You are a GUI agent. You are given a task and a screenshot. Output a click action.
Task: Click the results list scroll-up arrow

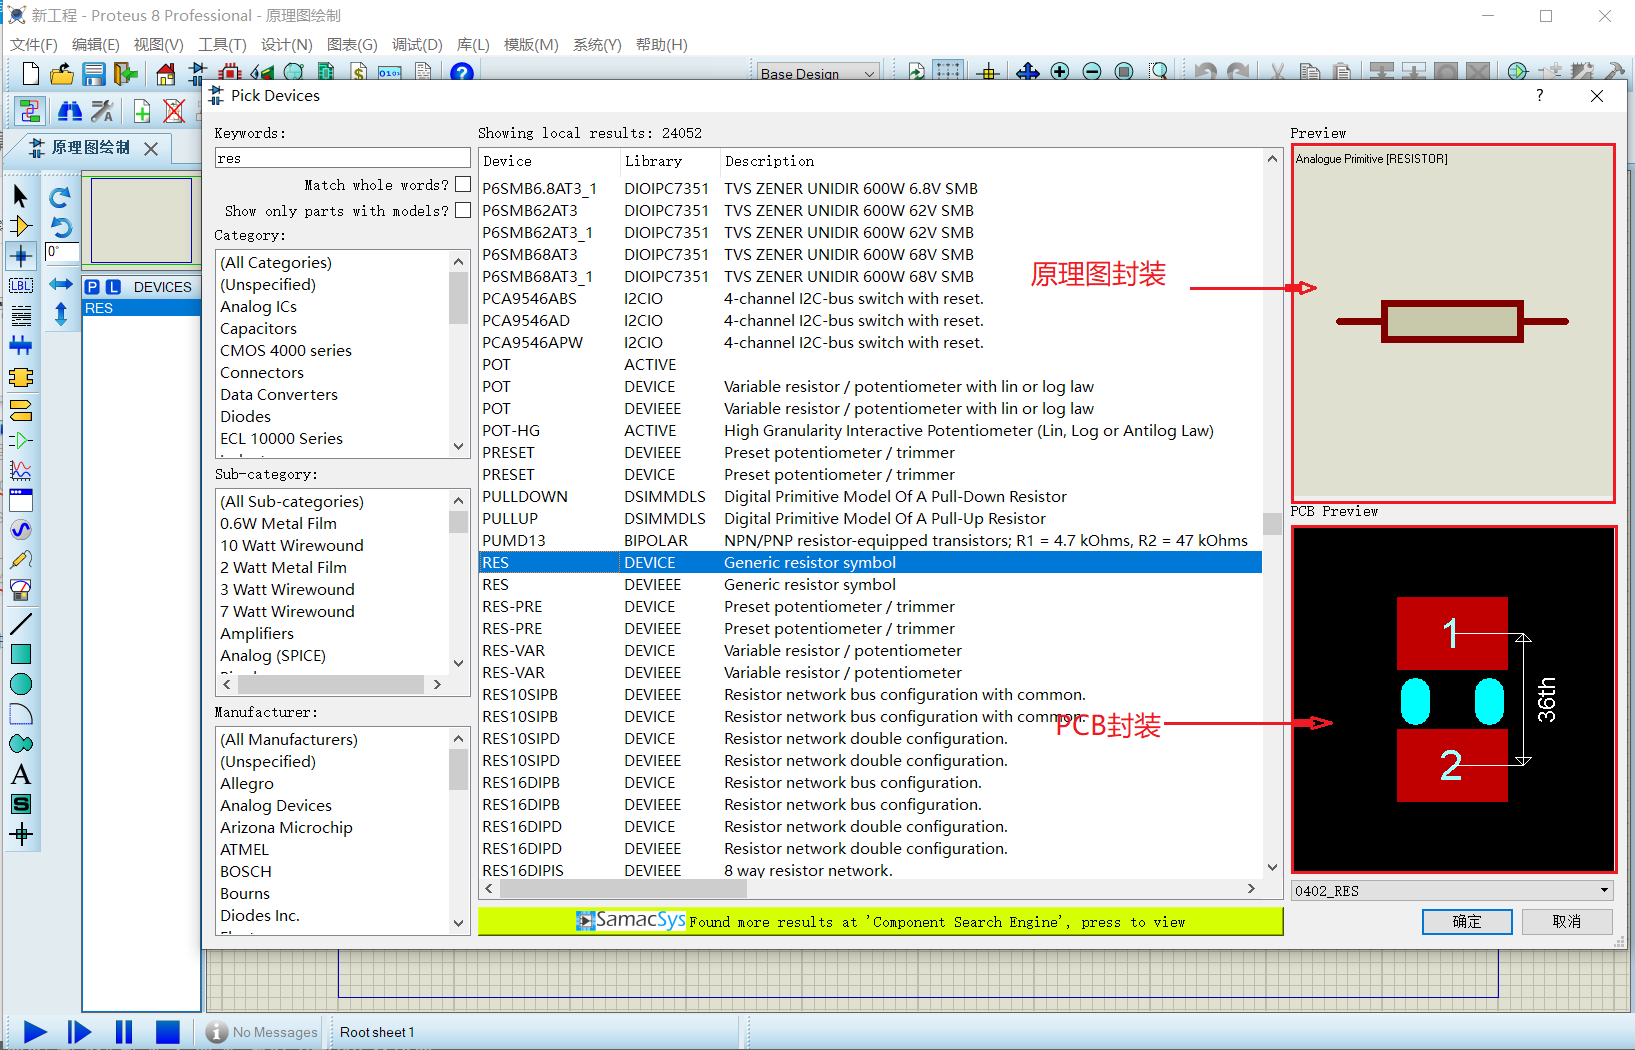pyautogui.click(x=1272, y=159)
